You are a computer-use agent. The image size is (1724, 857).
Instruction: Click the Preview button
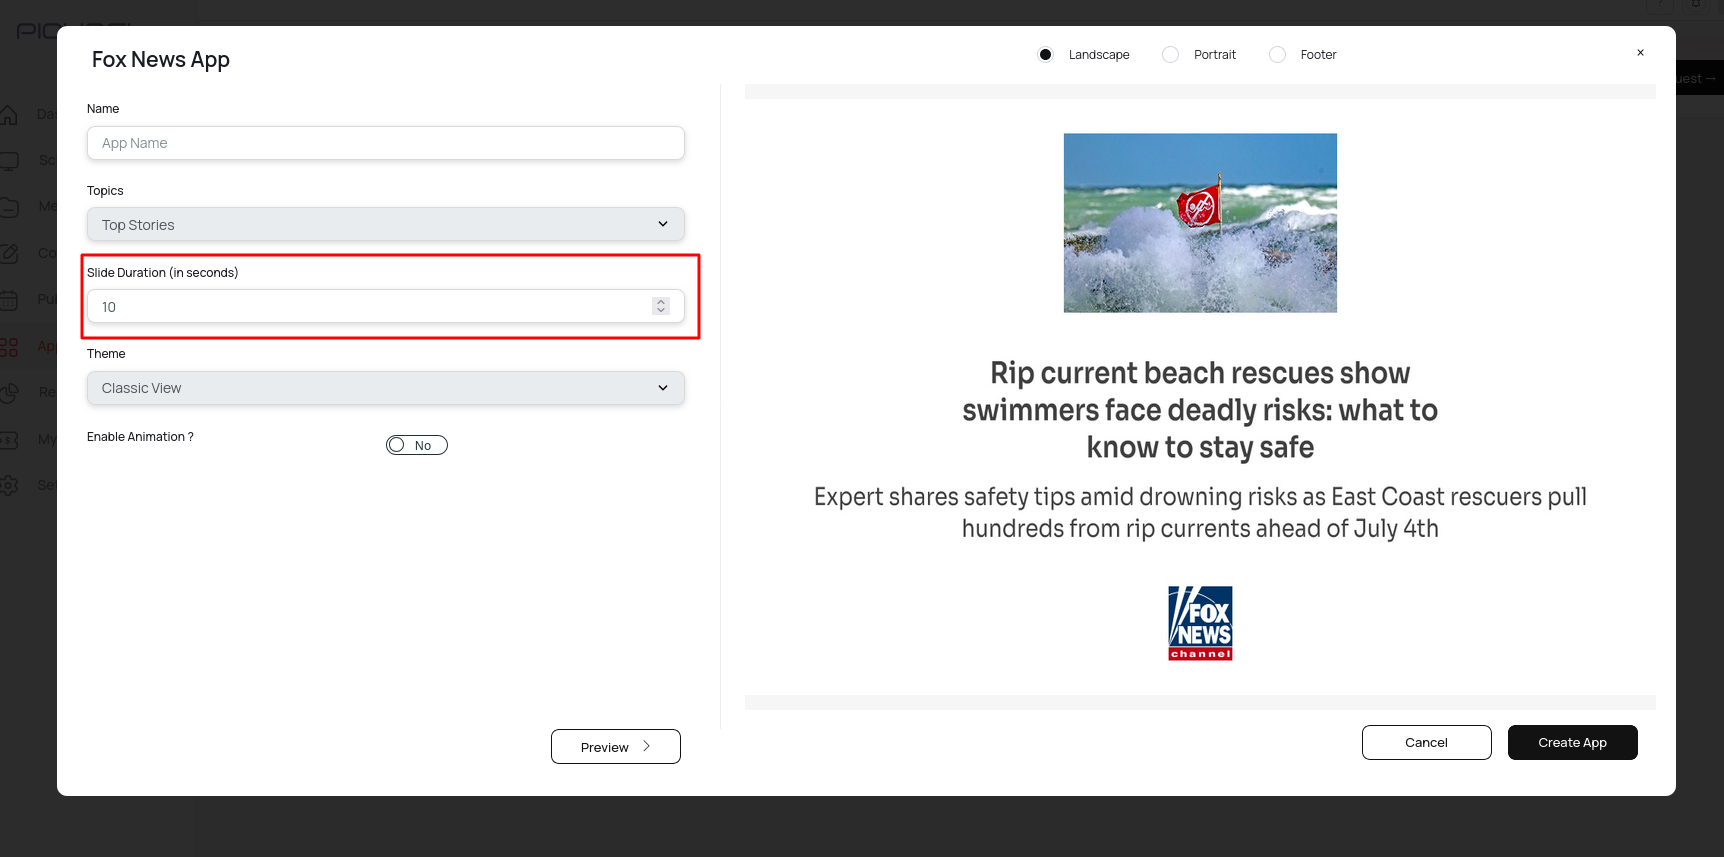tap(616, 747)
